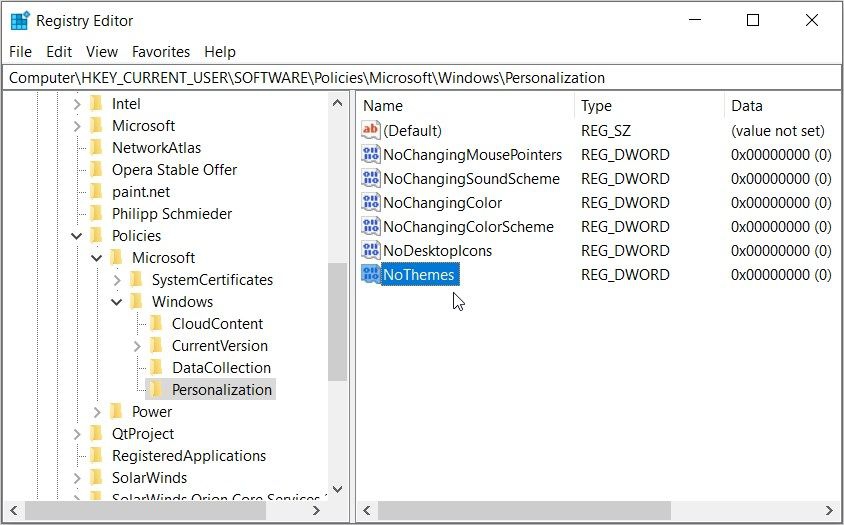Screen dimensions: 844x525
Task: Open the Favorites menu
Action: coord(161,52)
